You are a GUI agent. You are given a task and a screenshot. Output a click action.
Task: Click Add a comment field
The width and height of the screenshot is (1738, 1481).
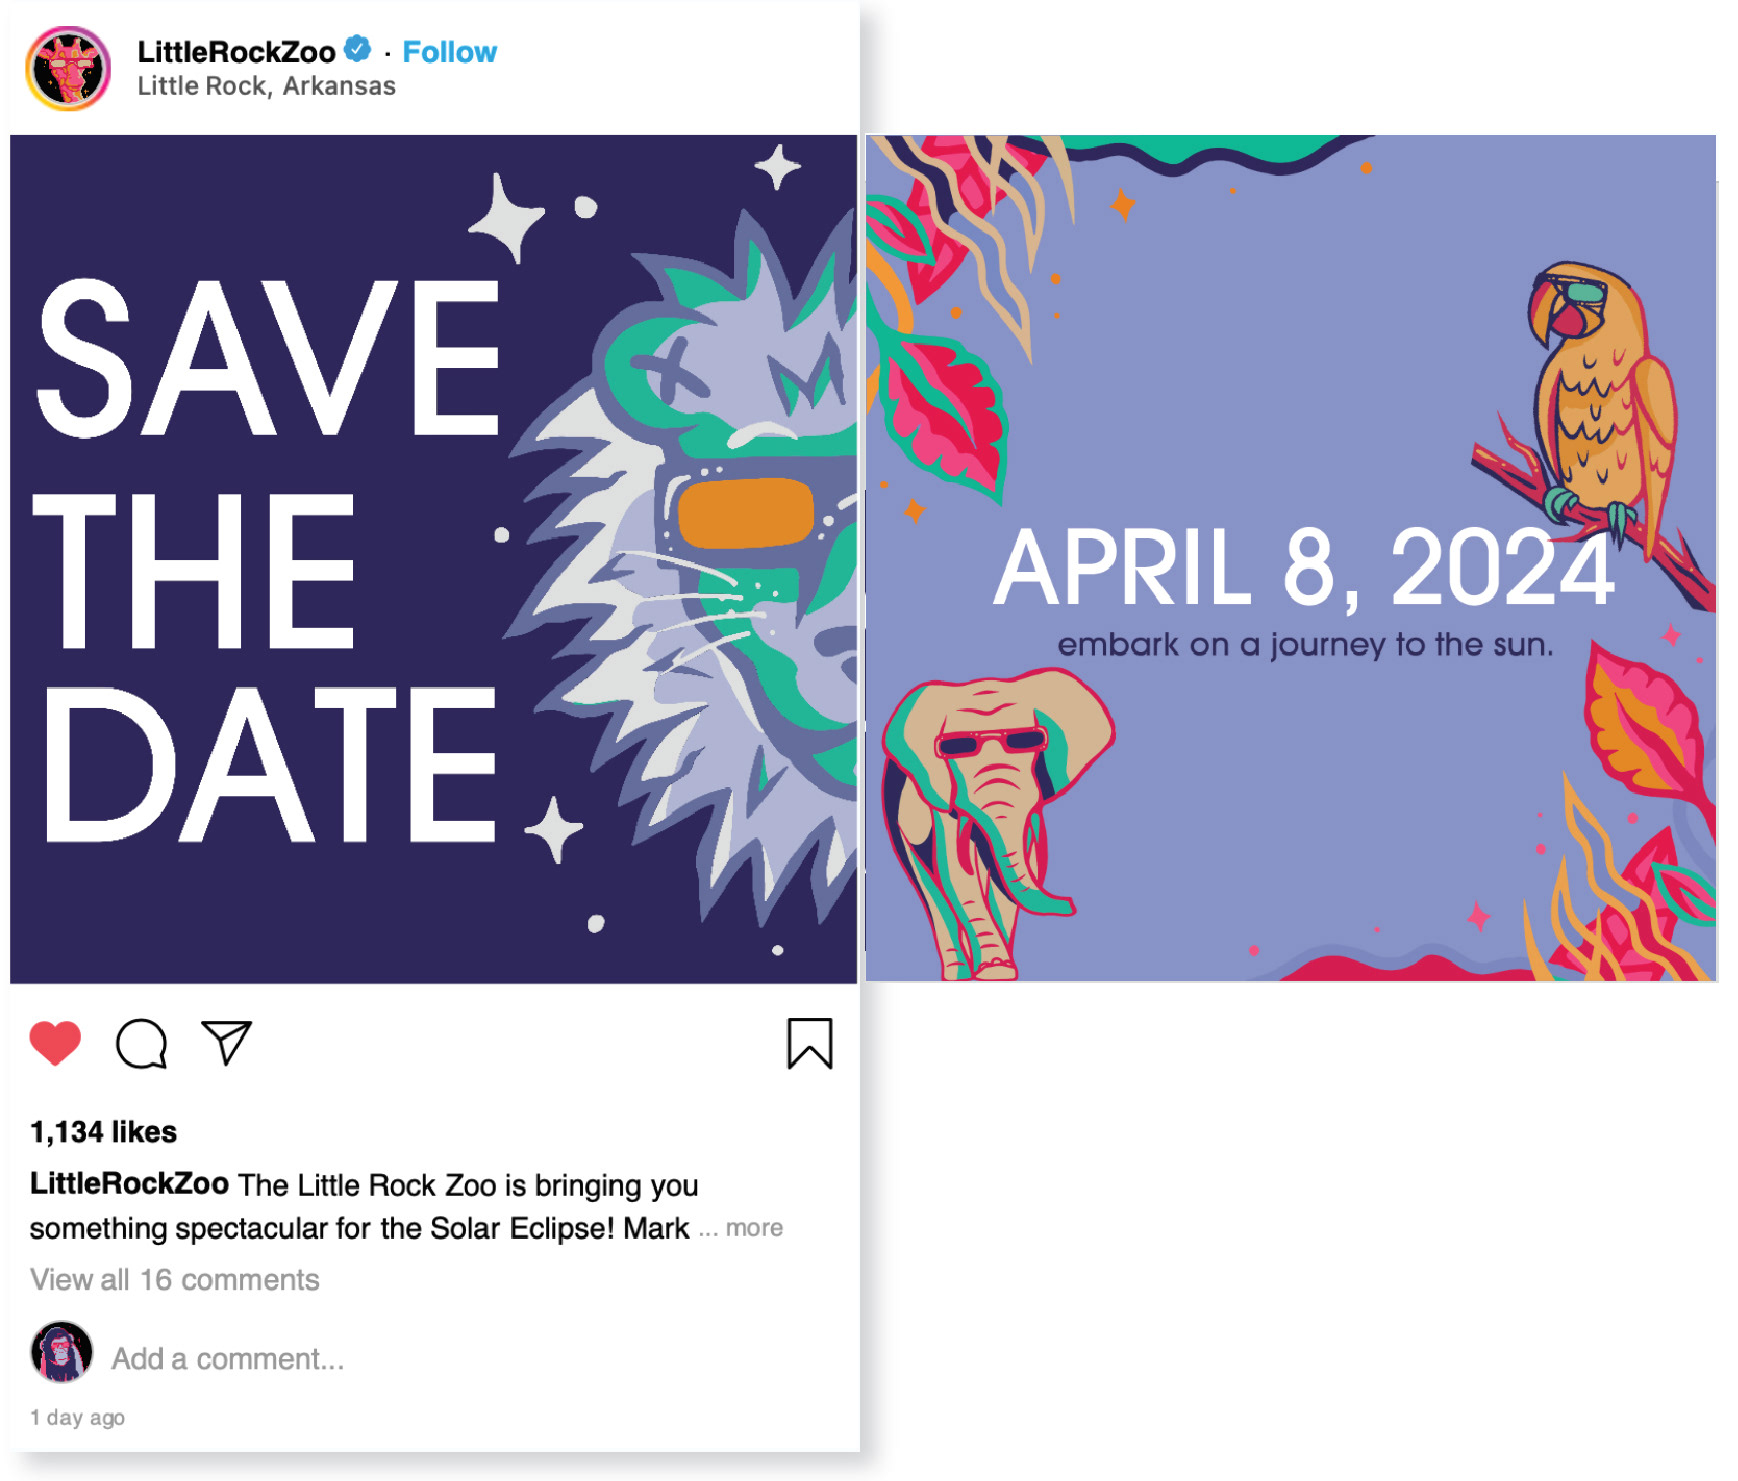tap(228, 1358)
